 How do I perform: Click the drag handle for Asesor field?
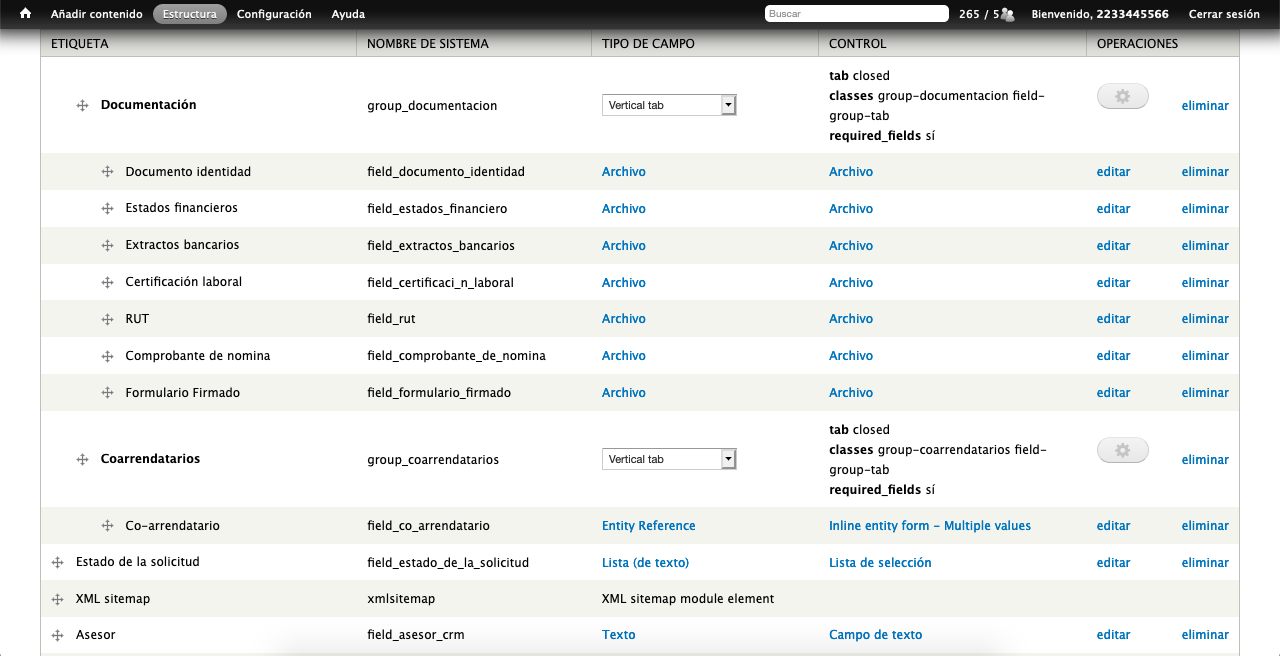tap(58, 635)
